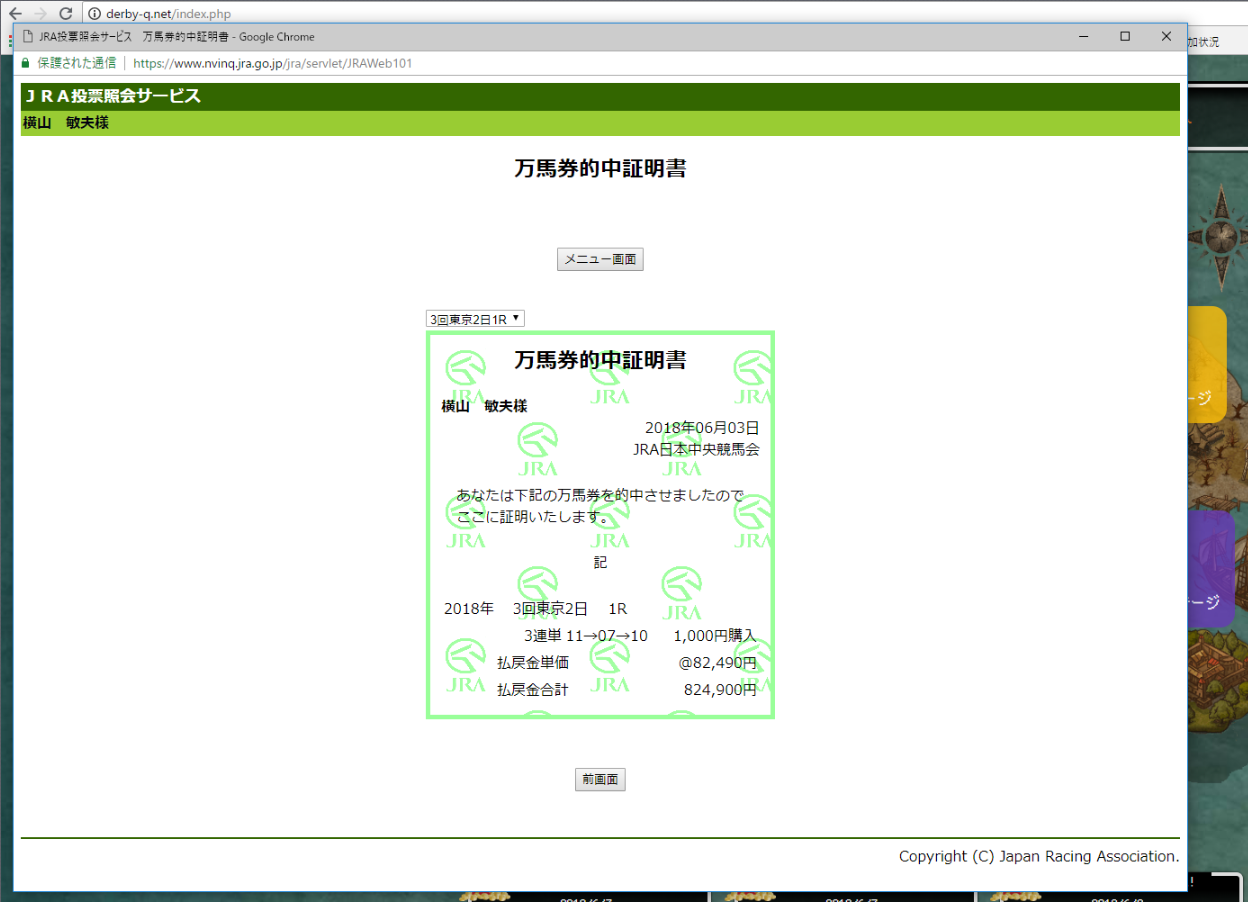Click the 824,900円 total payout
Viewport: 1248px width, 902px height.
pyautogui.click(x=720, y=690)
